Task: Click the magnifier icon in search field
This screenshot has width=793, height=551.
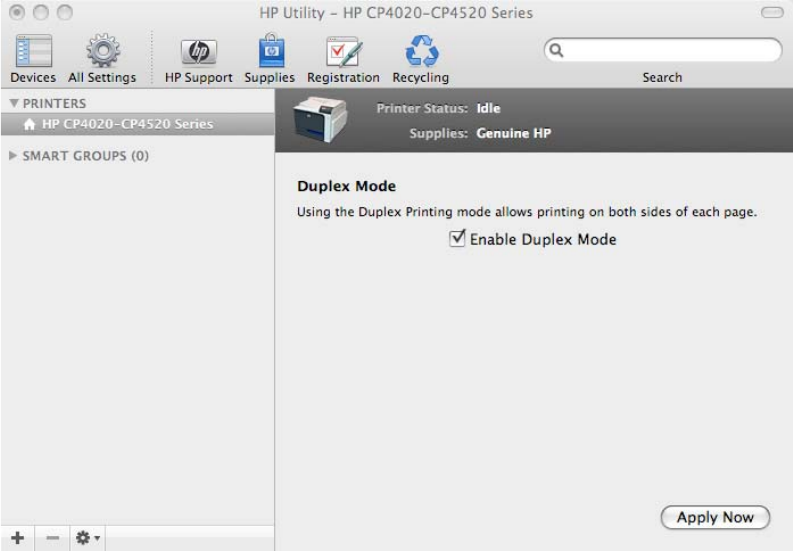Action: [x=556, y=50]
